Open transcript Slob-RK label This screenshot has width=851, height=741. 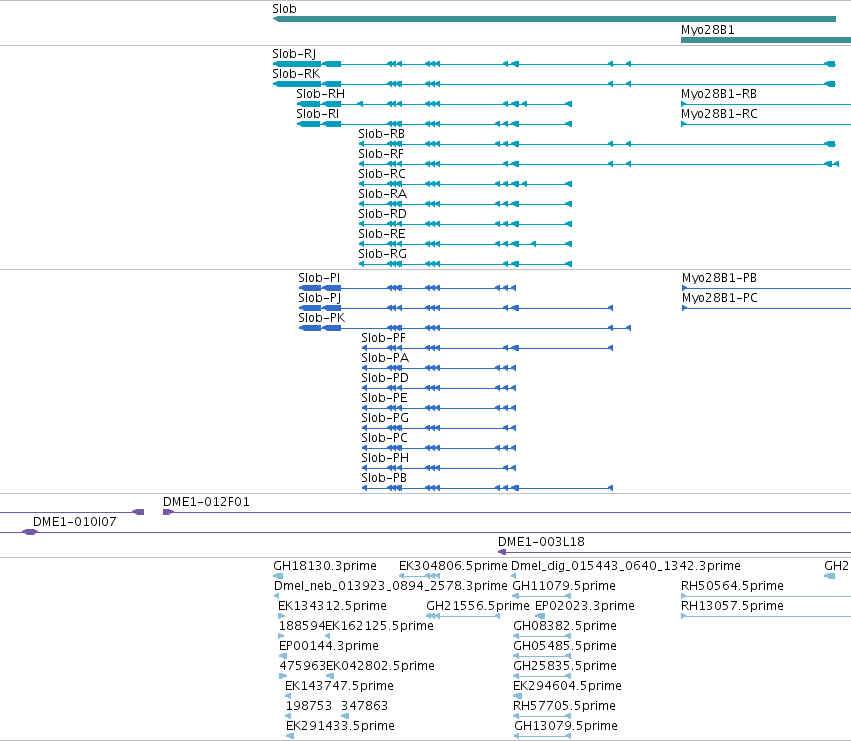pos(296,74)
